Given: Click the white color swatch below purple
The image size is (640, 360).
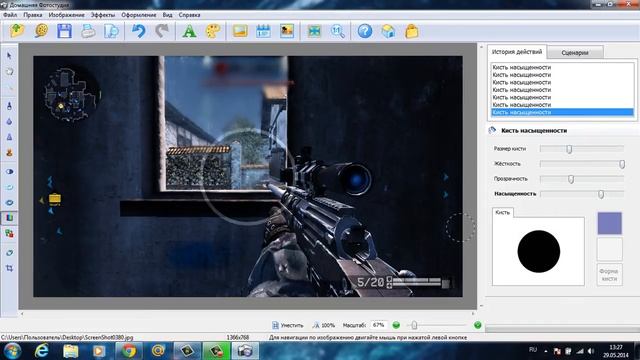Looking at the screenshot, I should click(x=609, y=249).
